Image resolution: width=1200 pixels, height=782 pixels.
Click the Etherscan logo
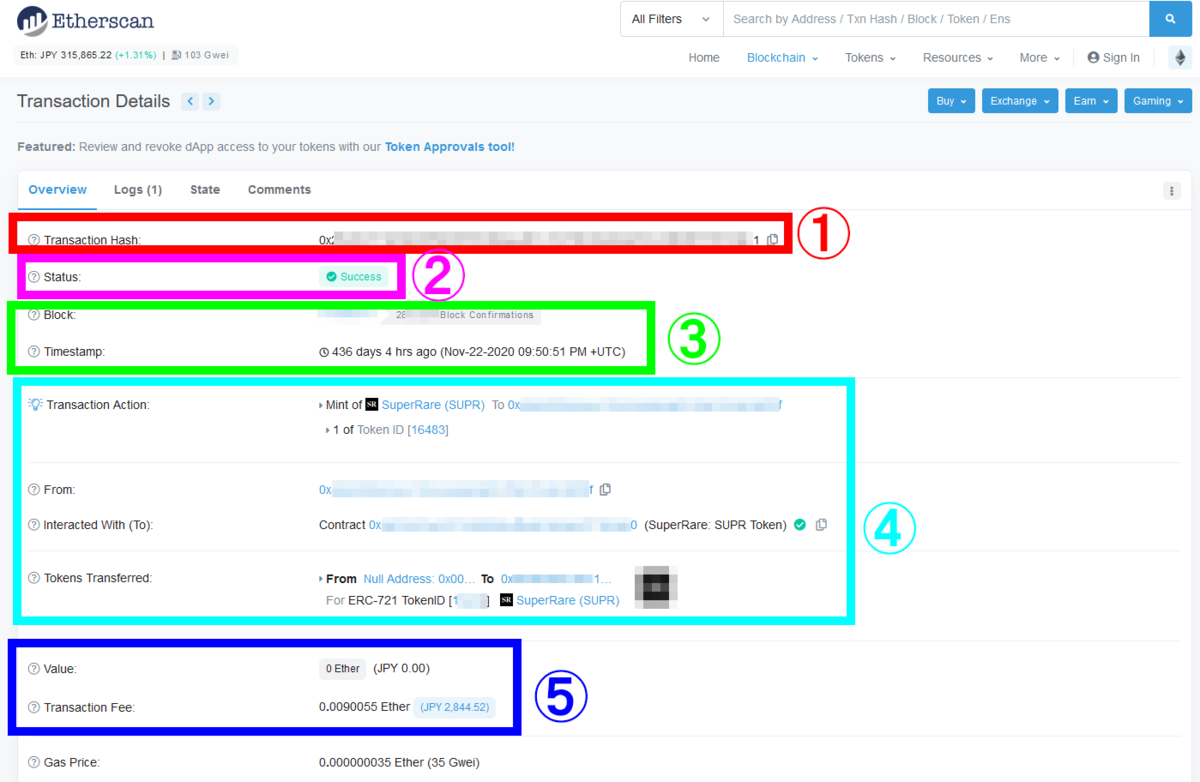click(85, 20)
